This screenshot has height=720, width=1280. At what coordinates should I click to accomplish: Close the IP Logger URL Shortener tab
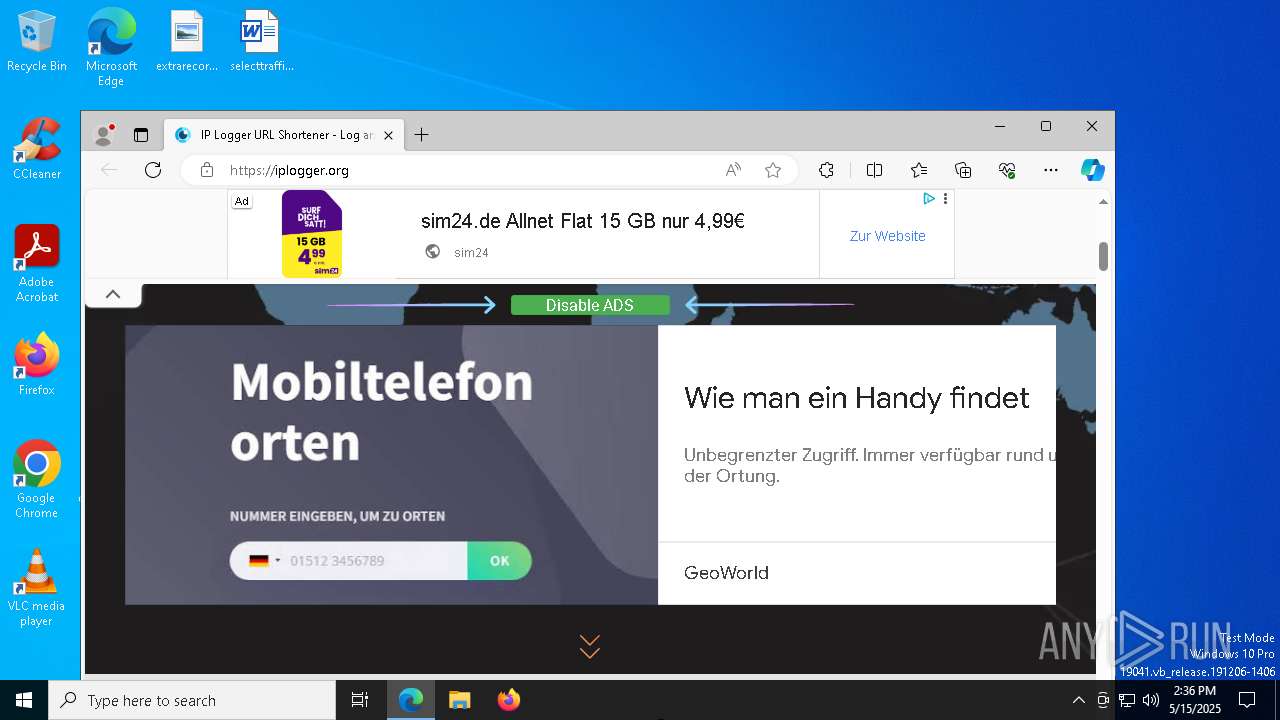(x=389, y=135)
